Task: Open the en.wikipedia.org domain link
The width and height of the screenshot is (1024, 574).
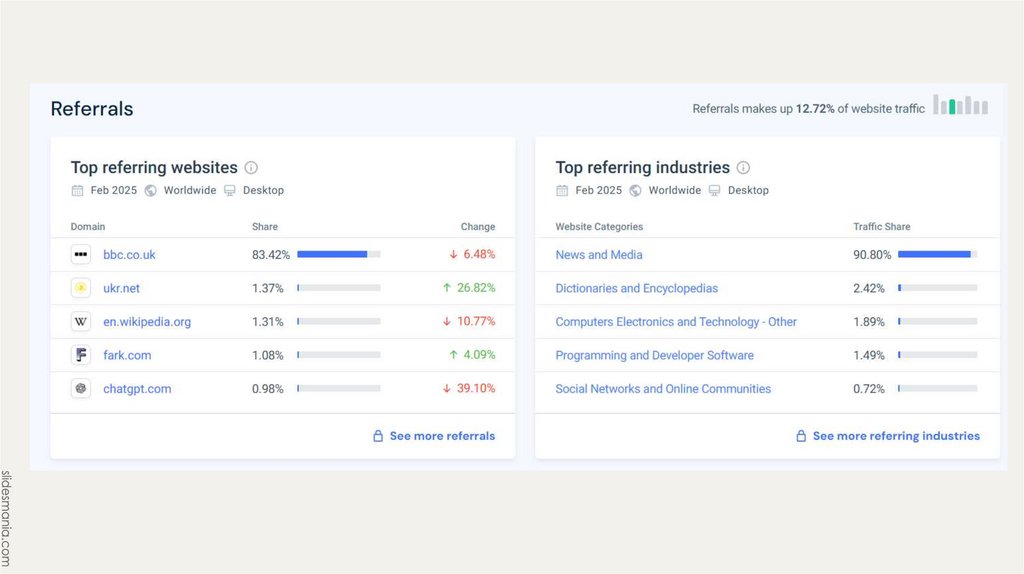Action: 147,322
